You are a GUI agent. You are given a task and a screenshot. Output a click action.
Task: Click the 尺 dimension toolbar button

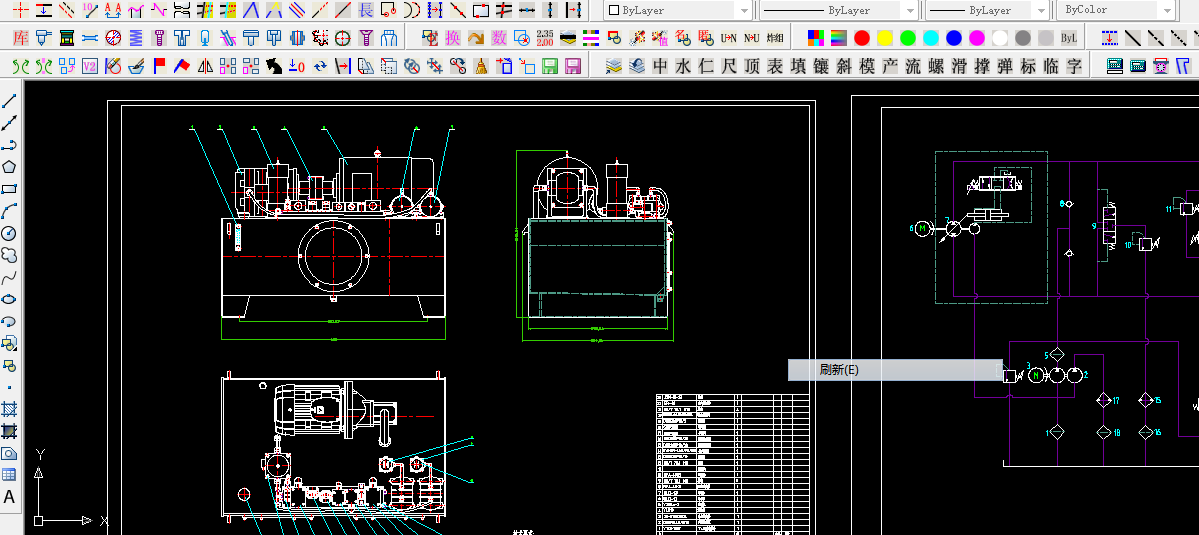point(729,66)
